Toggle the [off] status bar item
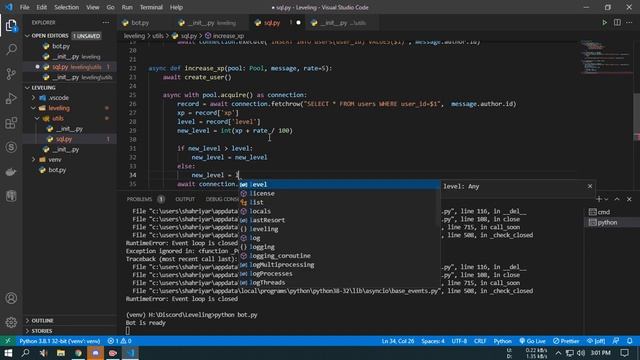The image size is (640, 360). (x=596, y=341)
